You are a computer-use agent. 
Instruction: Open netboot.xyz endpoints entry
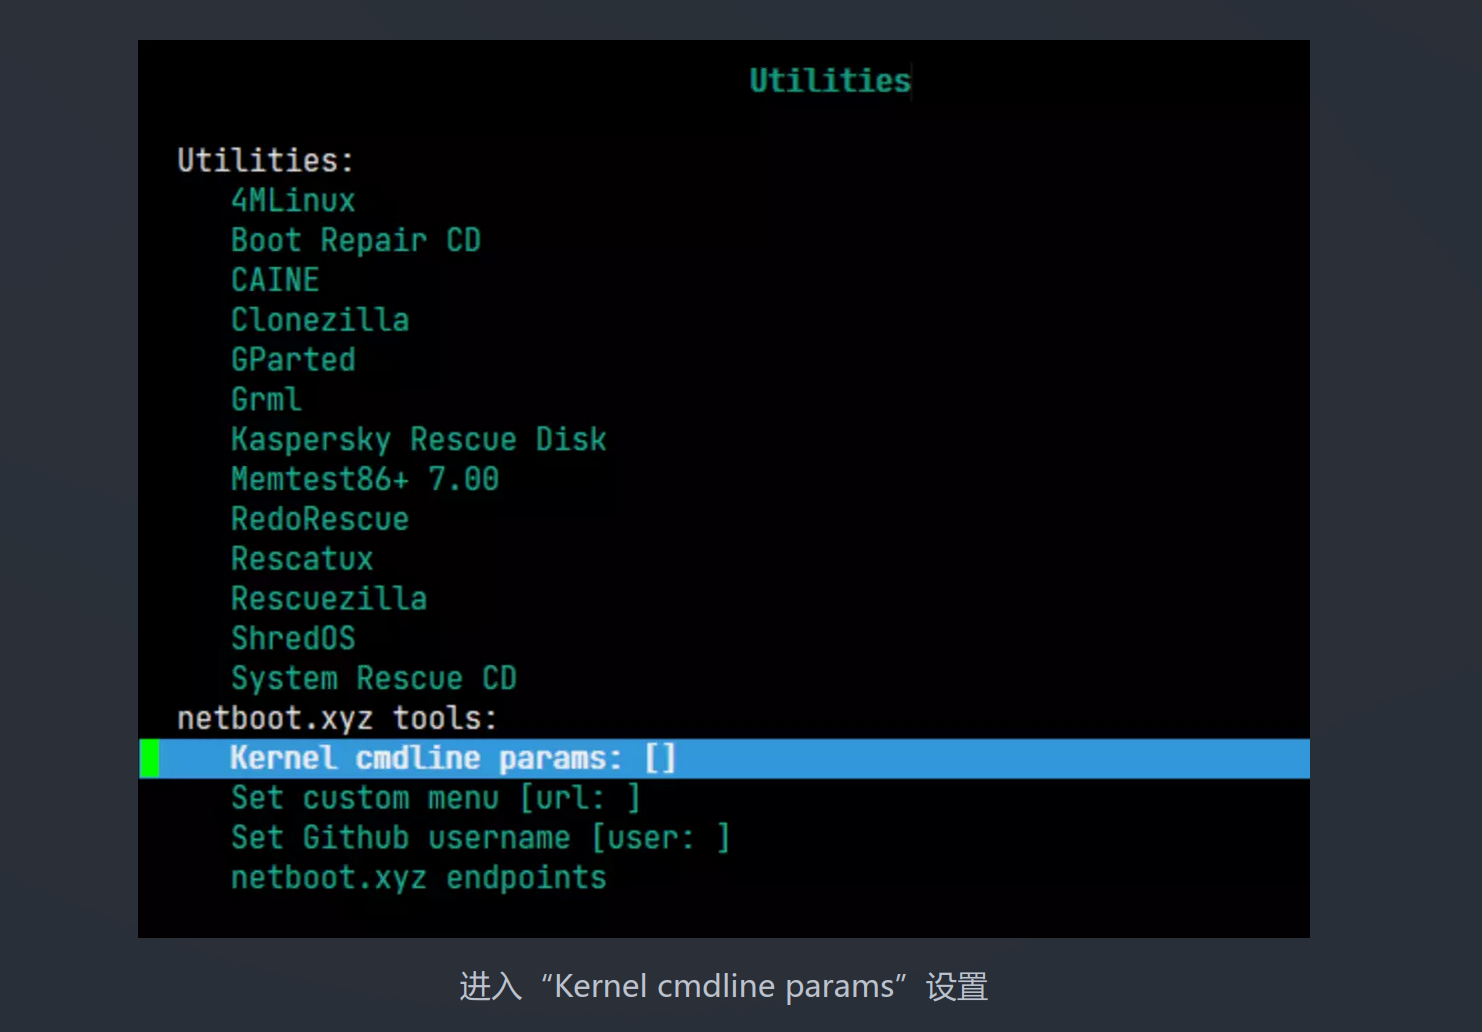[419, 878]
